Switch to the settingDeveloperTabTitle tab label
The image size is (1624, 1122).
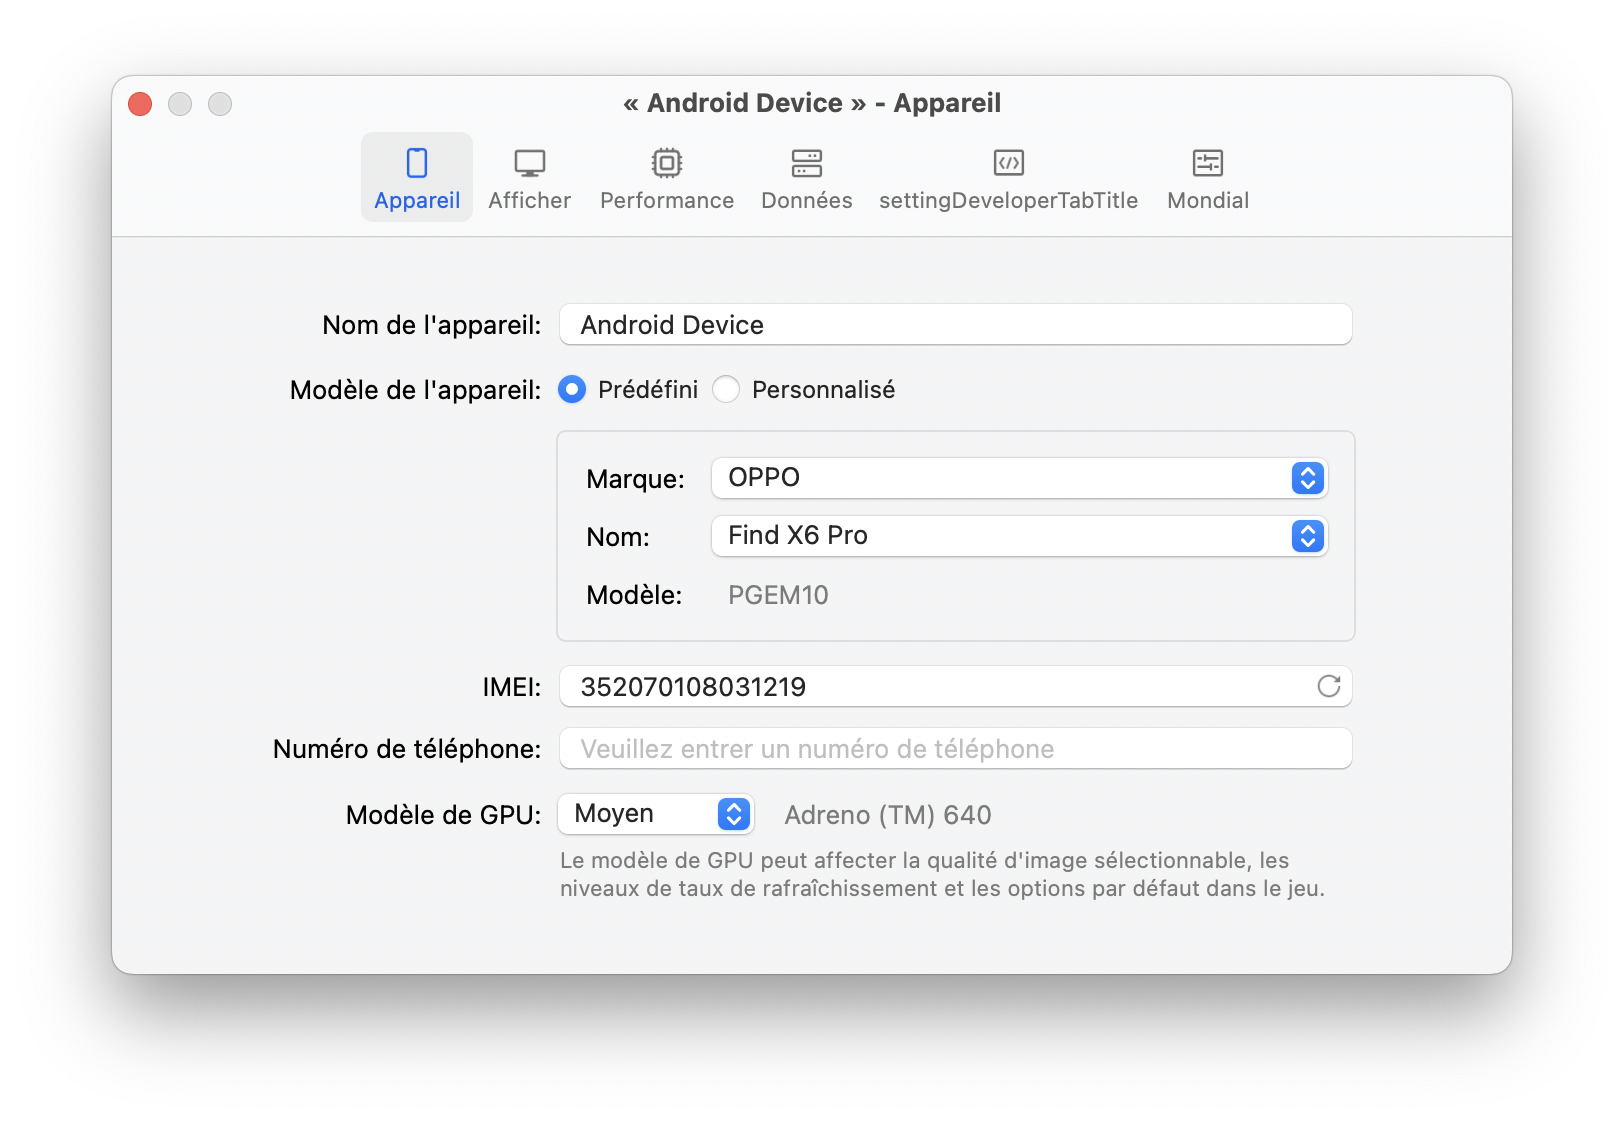tap(1008, 201)
